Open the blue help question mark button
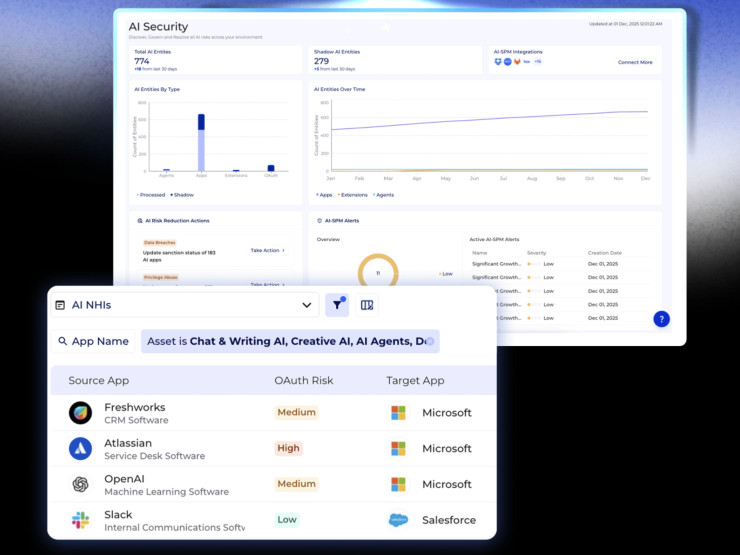740x555 pixels. point(661,319)
